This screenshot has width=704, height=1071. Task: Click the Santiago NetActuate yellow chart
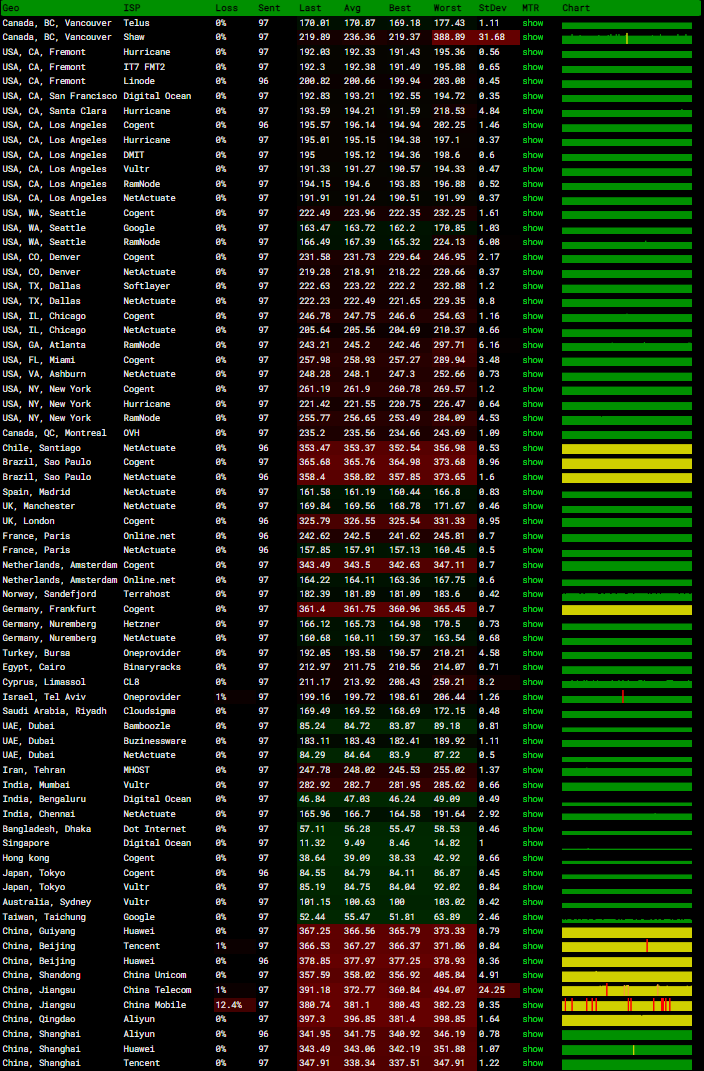[x=627, y=448]
